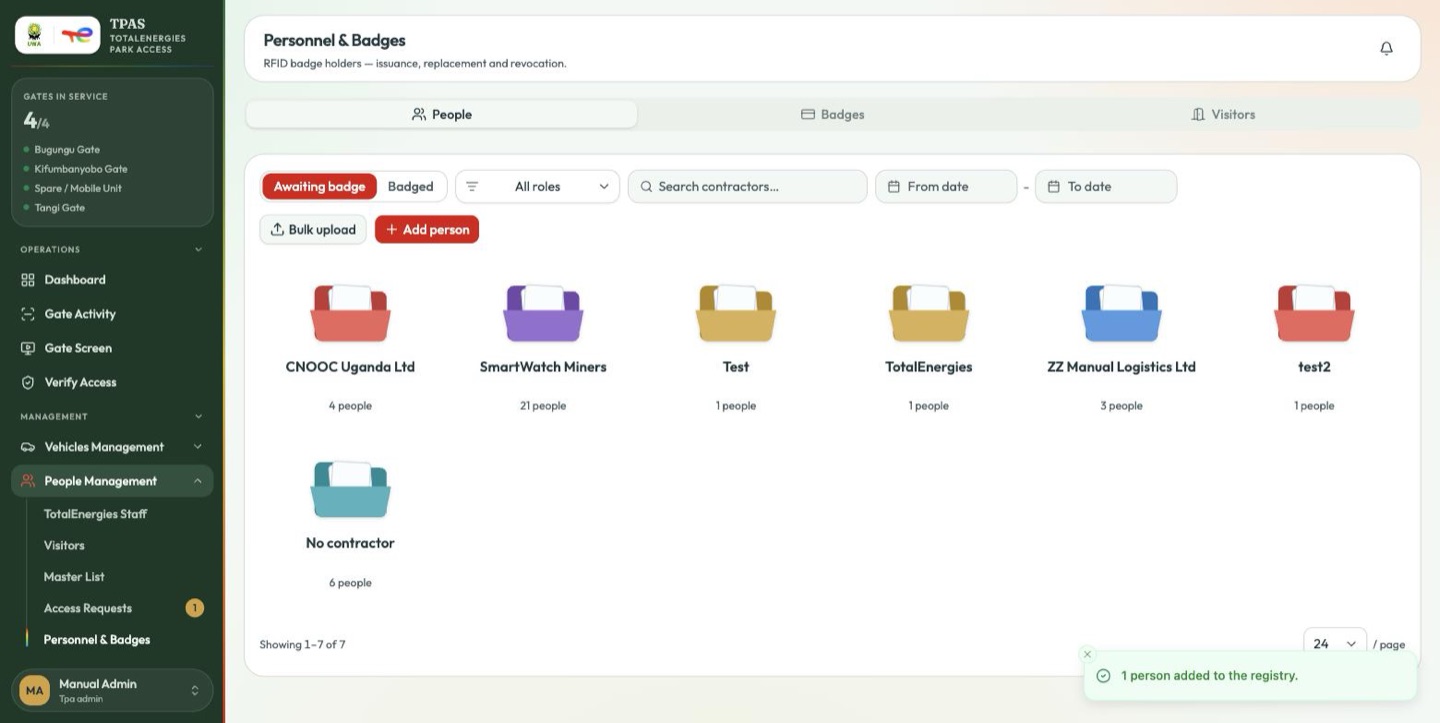Click the success checkmark icon in toast

(x=1104, y=676)
